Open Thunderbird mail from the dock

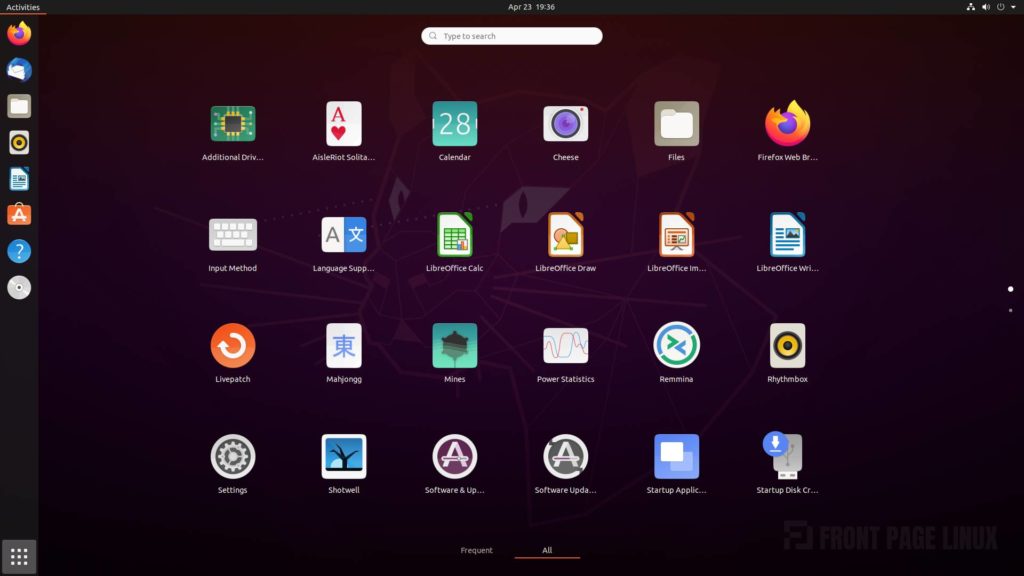(19, 70)
